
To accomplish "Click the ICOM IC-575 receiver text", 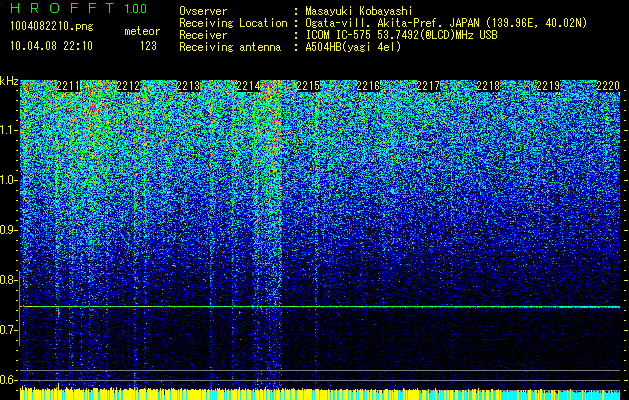I will [401, 35].
